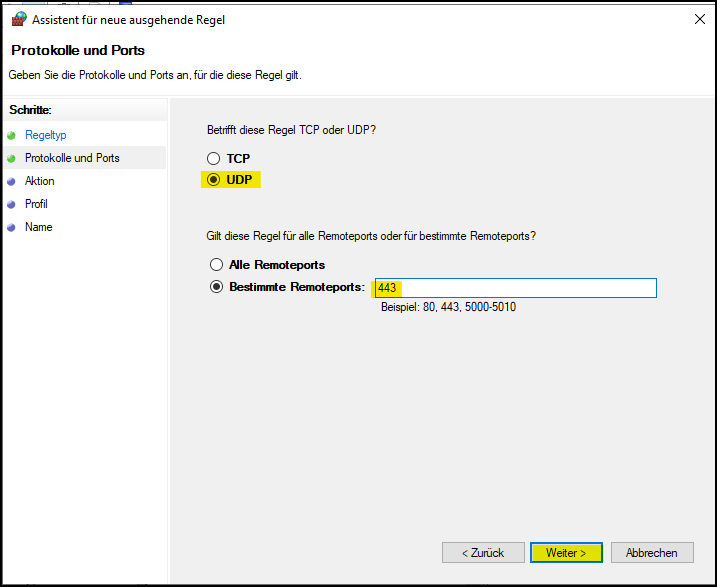This screenshot has height=587, width=717.
Task: Jump to the Aktion step label
Action: pos(40,181)
